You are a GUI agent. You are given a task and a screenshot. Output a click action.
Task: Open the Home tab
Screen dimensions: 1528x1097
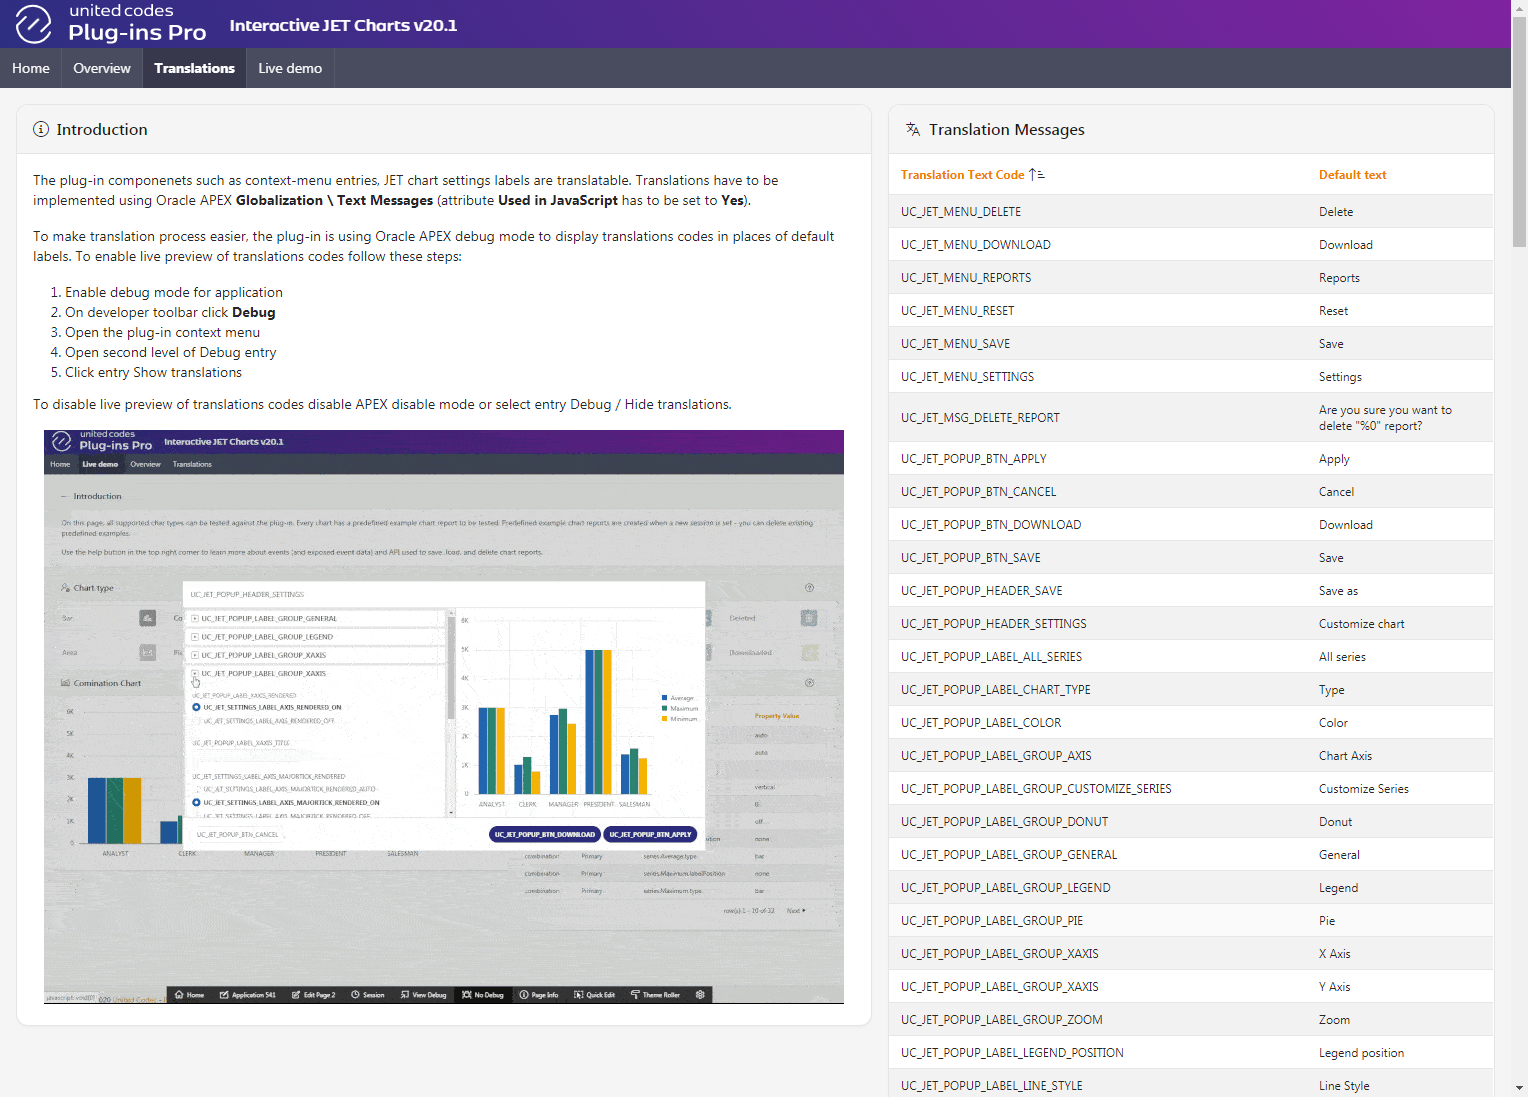coord(31,68)
